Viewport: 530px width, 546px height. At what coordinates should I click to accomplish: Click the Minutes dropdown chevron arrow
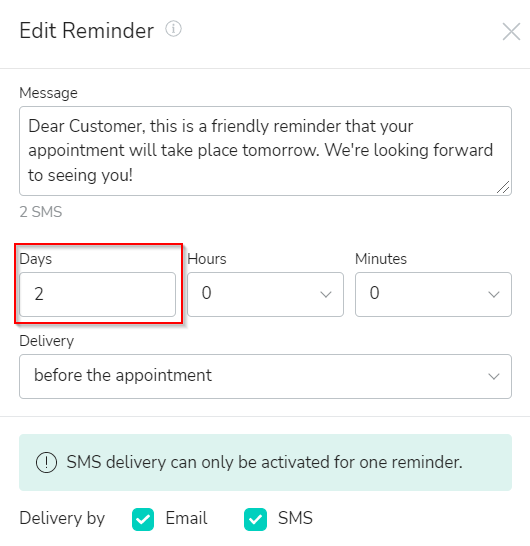[x=494, y=295]
